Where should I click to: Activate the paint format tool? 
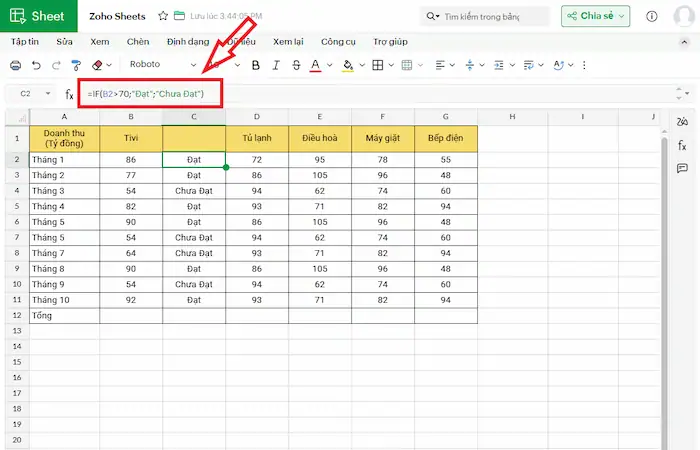click(76, 65)
